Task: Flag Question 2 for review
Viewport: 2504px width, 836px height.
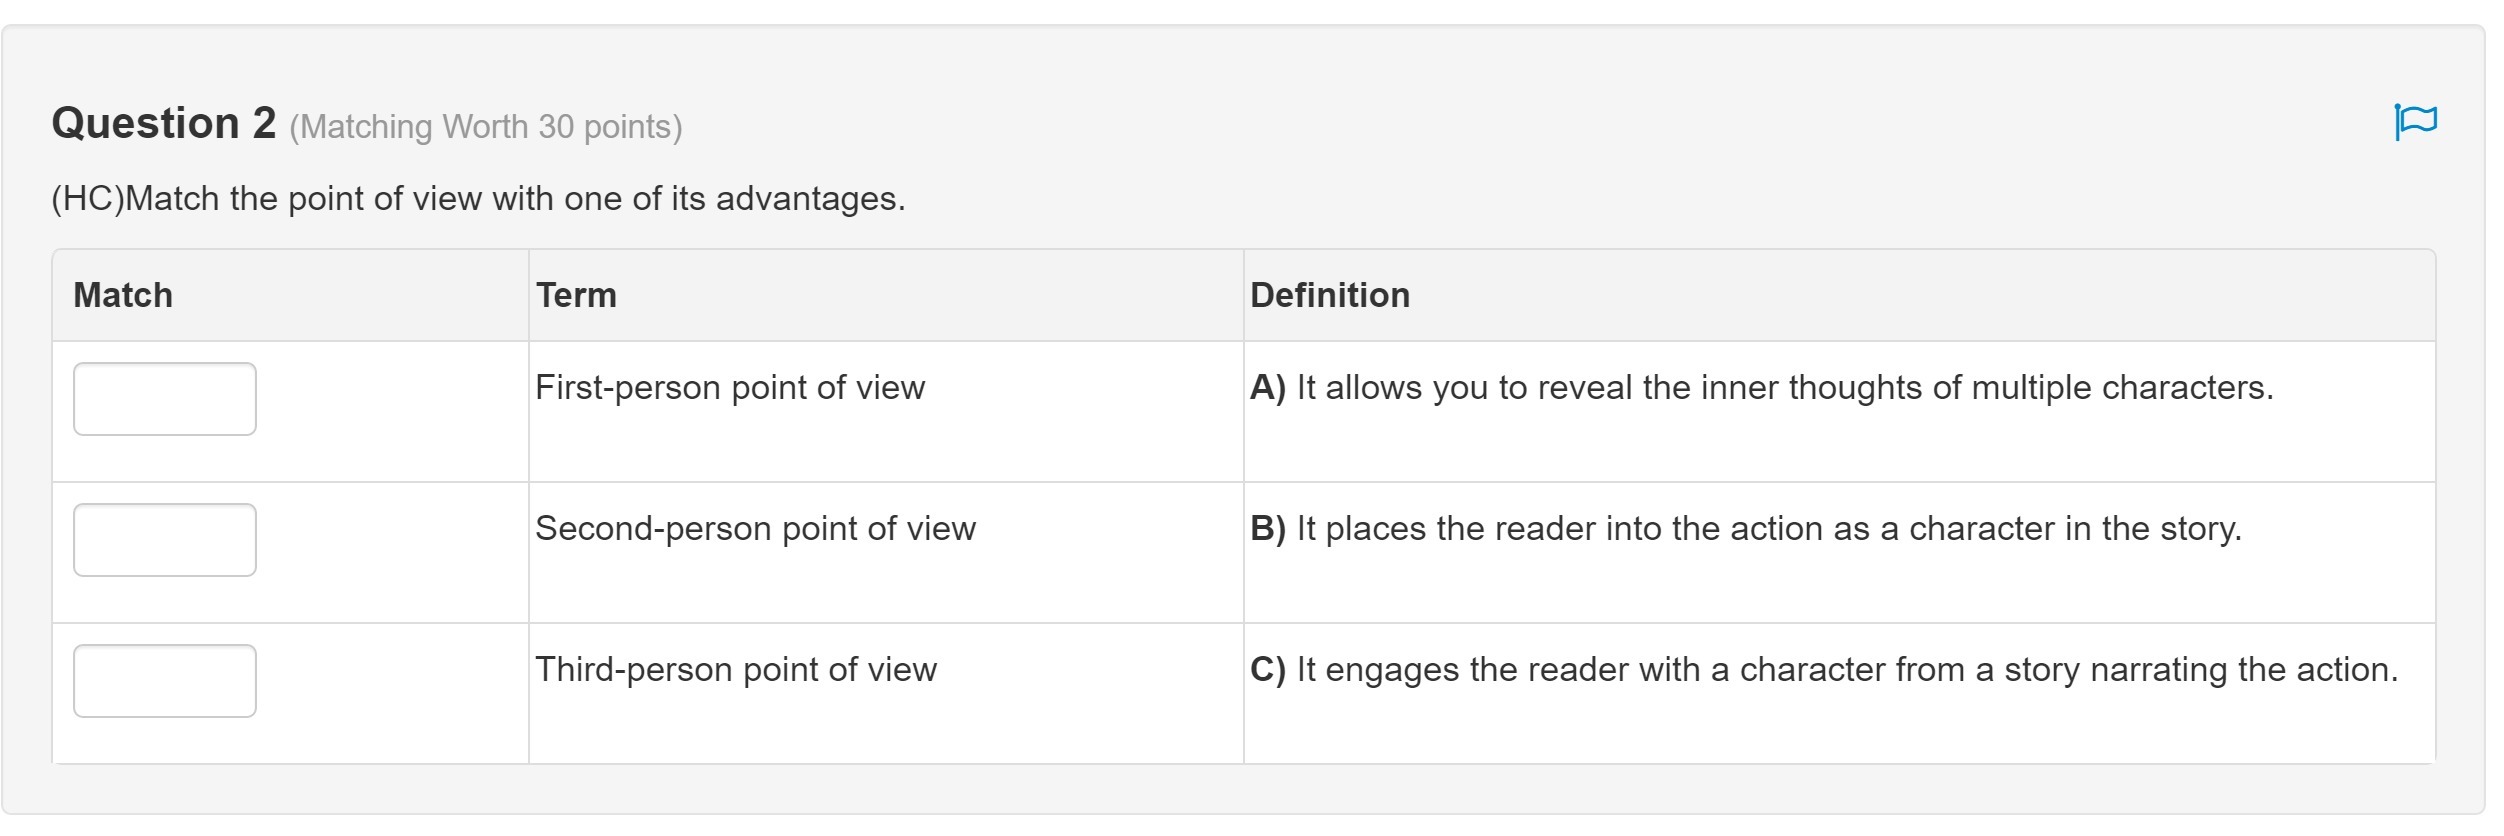Action: pyautogui.click(x=2415, y=121)
